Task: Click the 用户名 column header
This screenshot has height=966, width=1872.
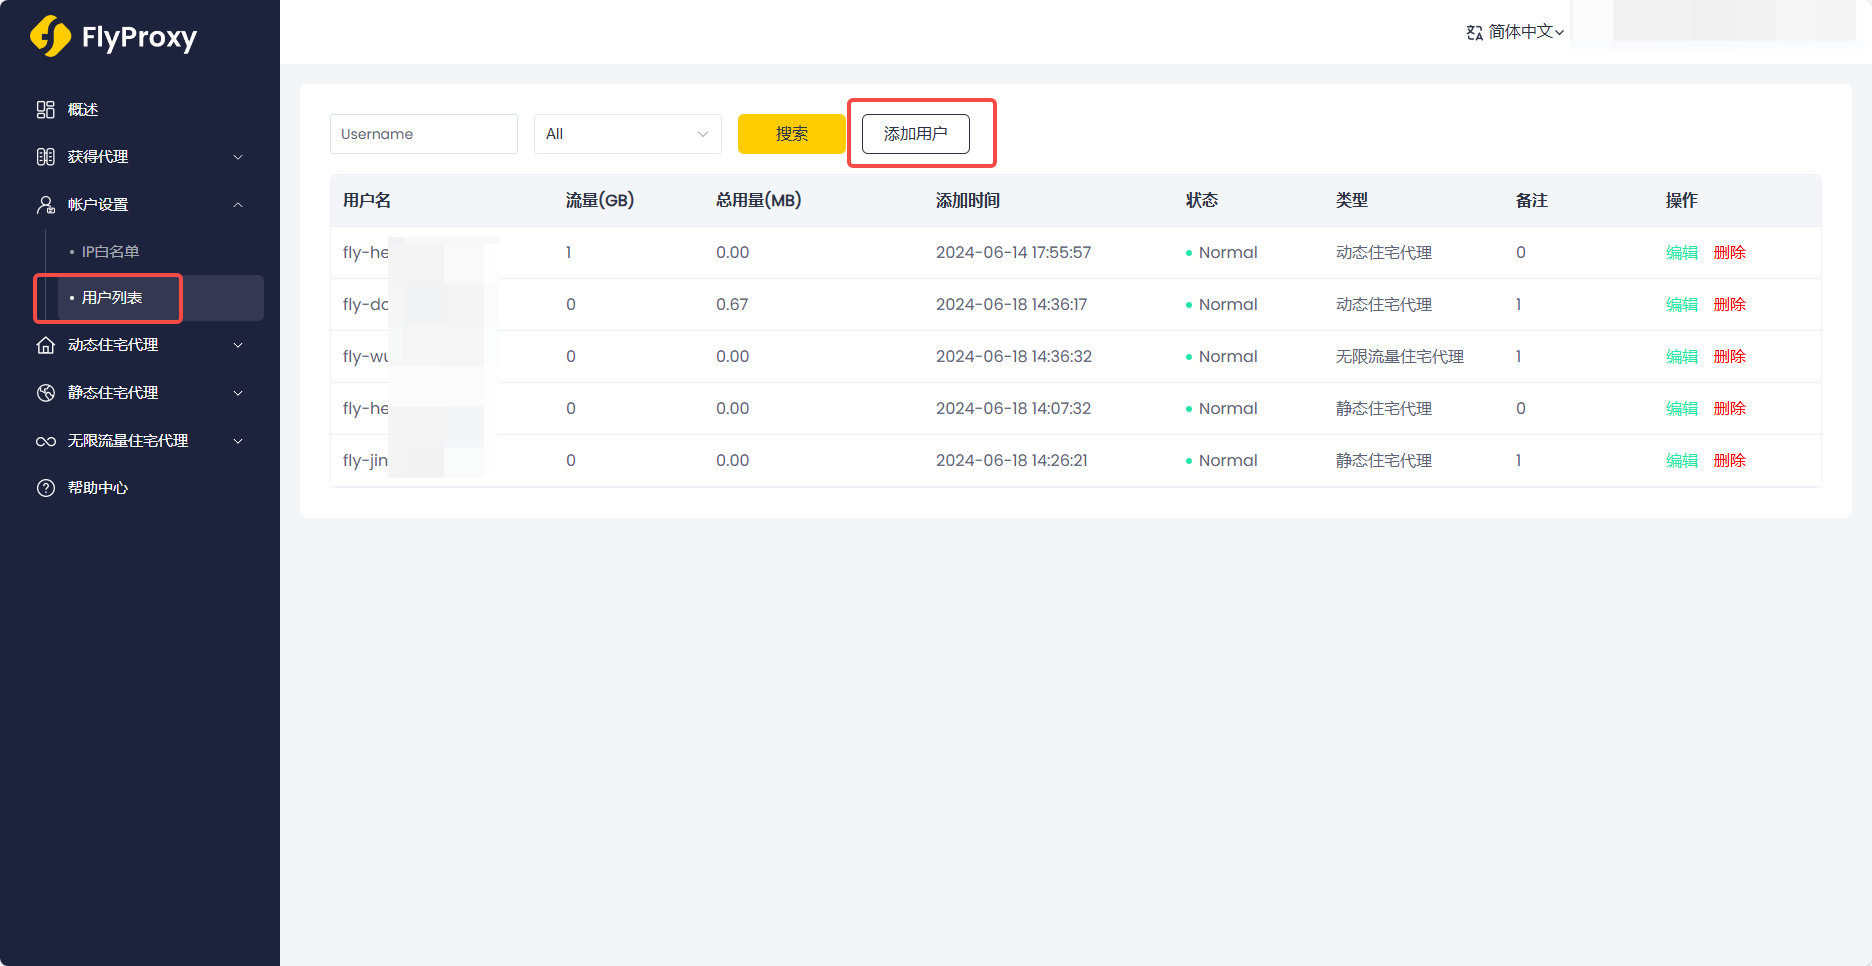Action: click(367, 201)
